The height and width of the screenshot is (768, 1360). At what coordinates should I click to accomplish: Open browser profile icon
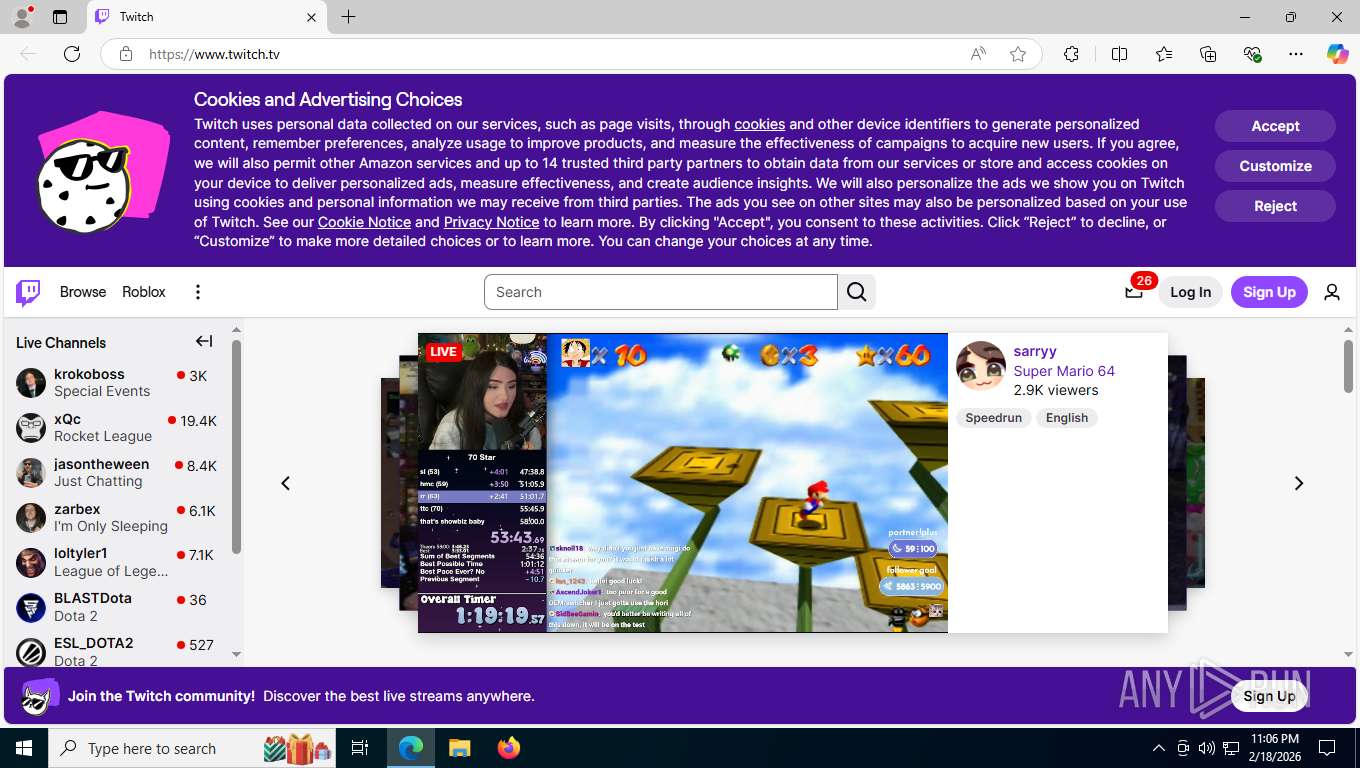[21, 16]
